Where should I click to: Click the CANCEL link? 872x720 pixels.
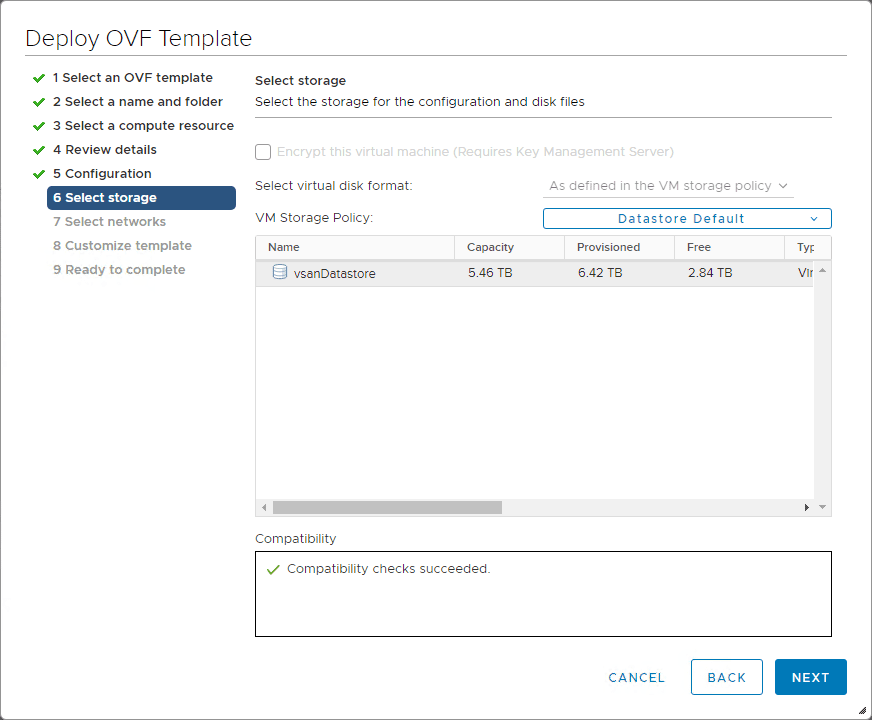(636, 677)
